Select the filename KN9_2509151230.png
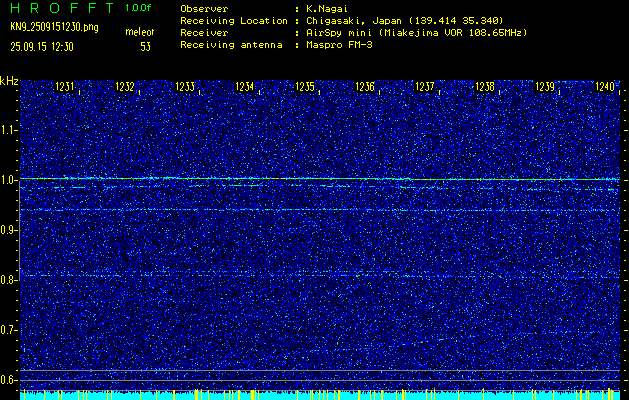Viewport: 629px width, 400px height. click(x=54, y=27)
